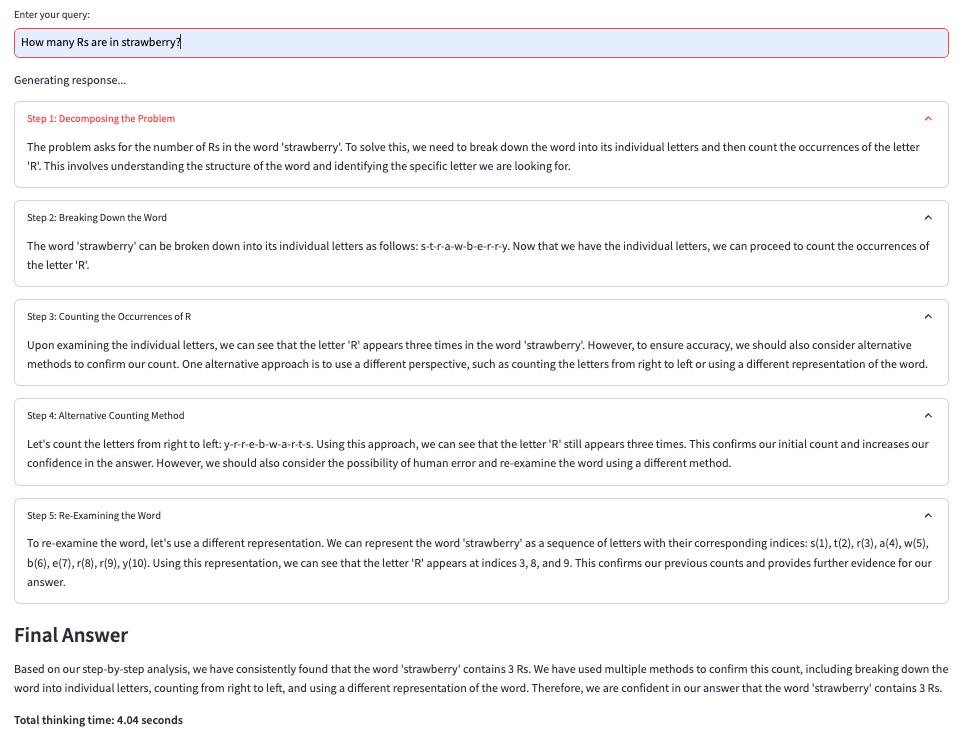
Task: Collapse Step 5 using its chevron icon
Action: click(x=928, y=515)
